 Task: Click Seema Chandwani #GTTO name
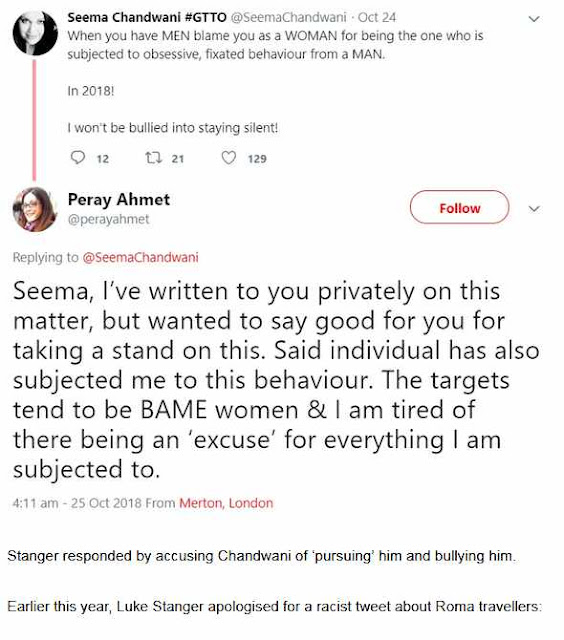point(147,18)
